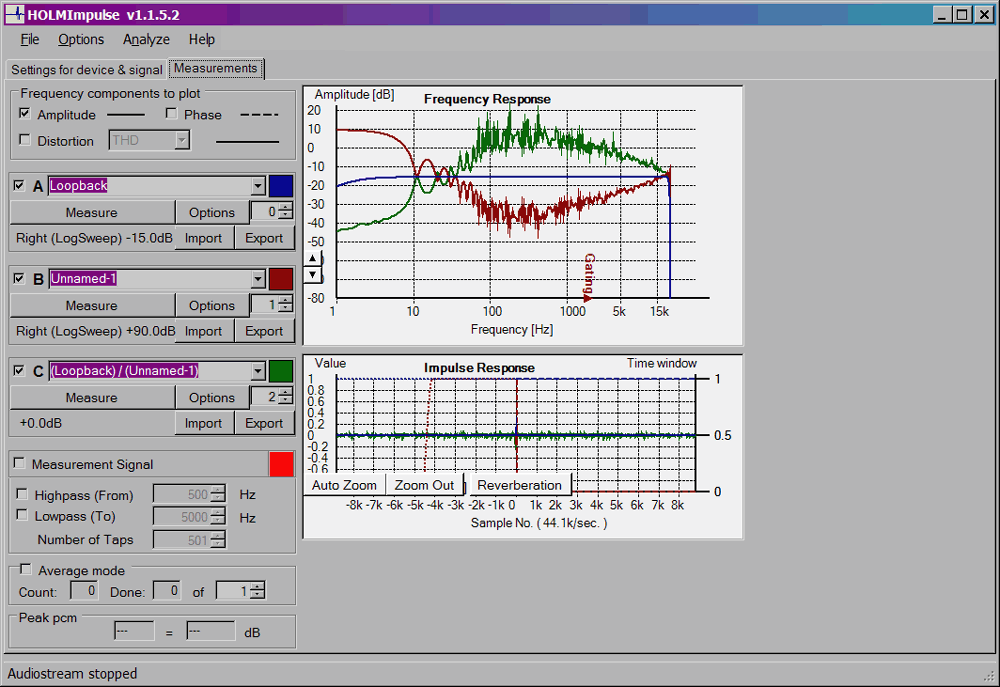This screenshot has height=687, width=1000.
Task: Click Measure button for channel A
Action: point(92,212)
